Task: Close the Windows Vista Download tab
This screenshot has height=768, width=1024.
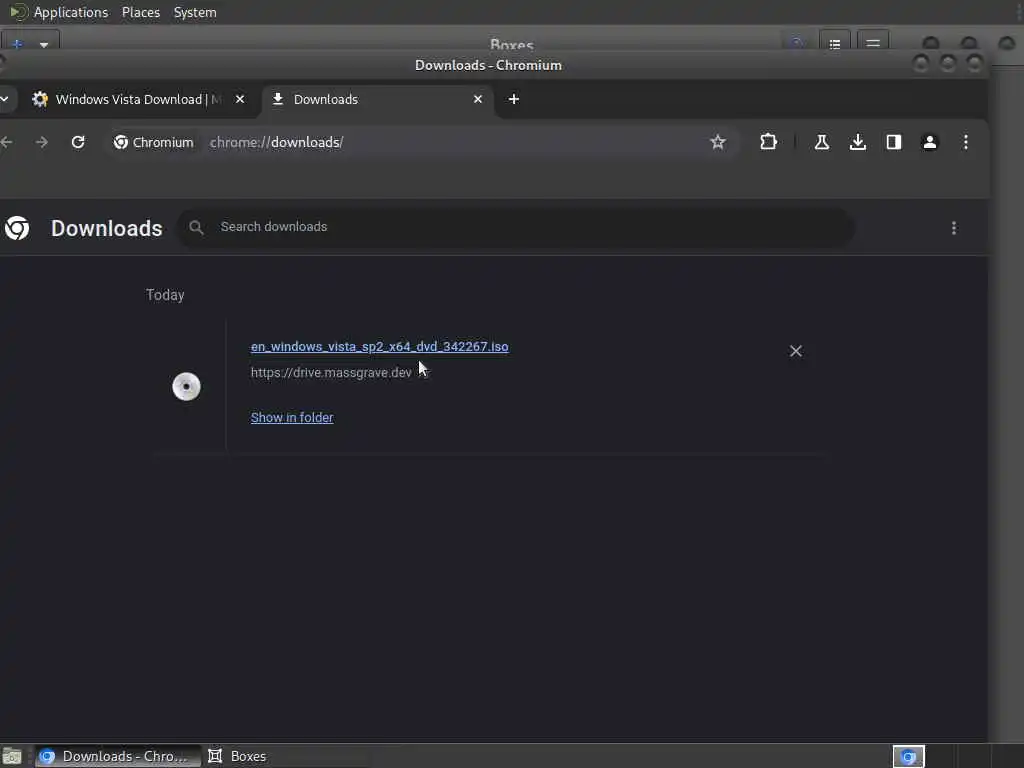Action: point(240,99)
